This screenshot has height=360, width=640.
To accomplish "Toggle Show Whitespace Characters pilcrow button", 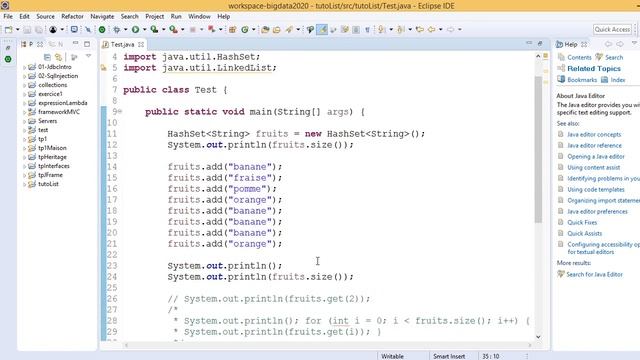I will click(x=367, y=29).
